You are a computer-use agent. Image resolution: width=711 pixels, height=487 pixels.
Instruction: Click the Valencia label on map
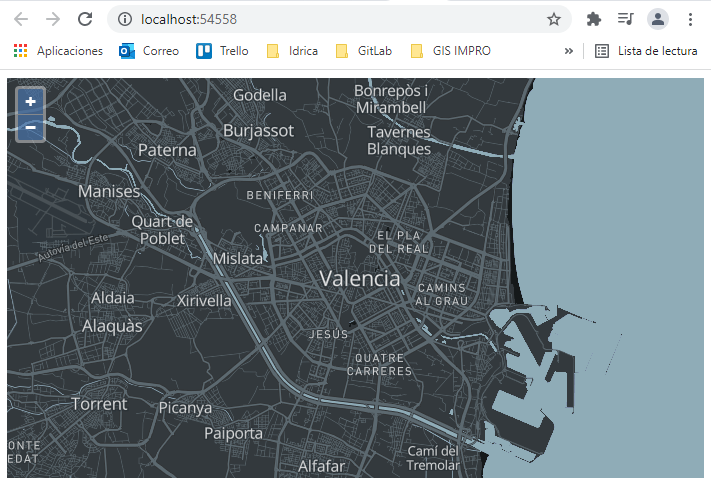click(360, 279)
